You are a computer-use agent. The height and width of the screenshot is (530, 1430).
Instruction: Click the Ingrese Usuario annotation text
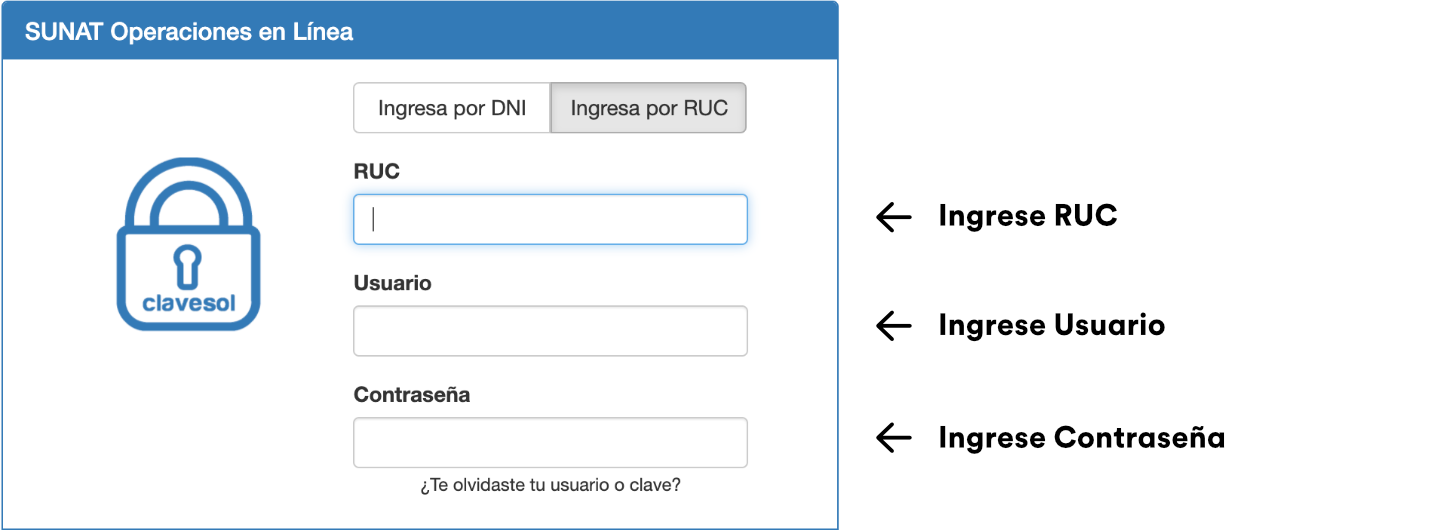click(1051, 326)
